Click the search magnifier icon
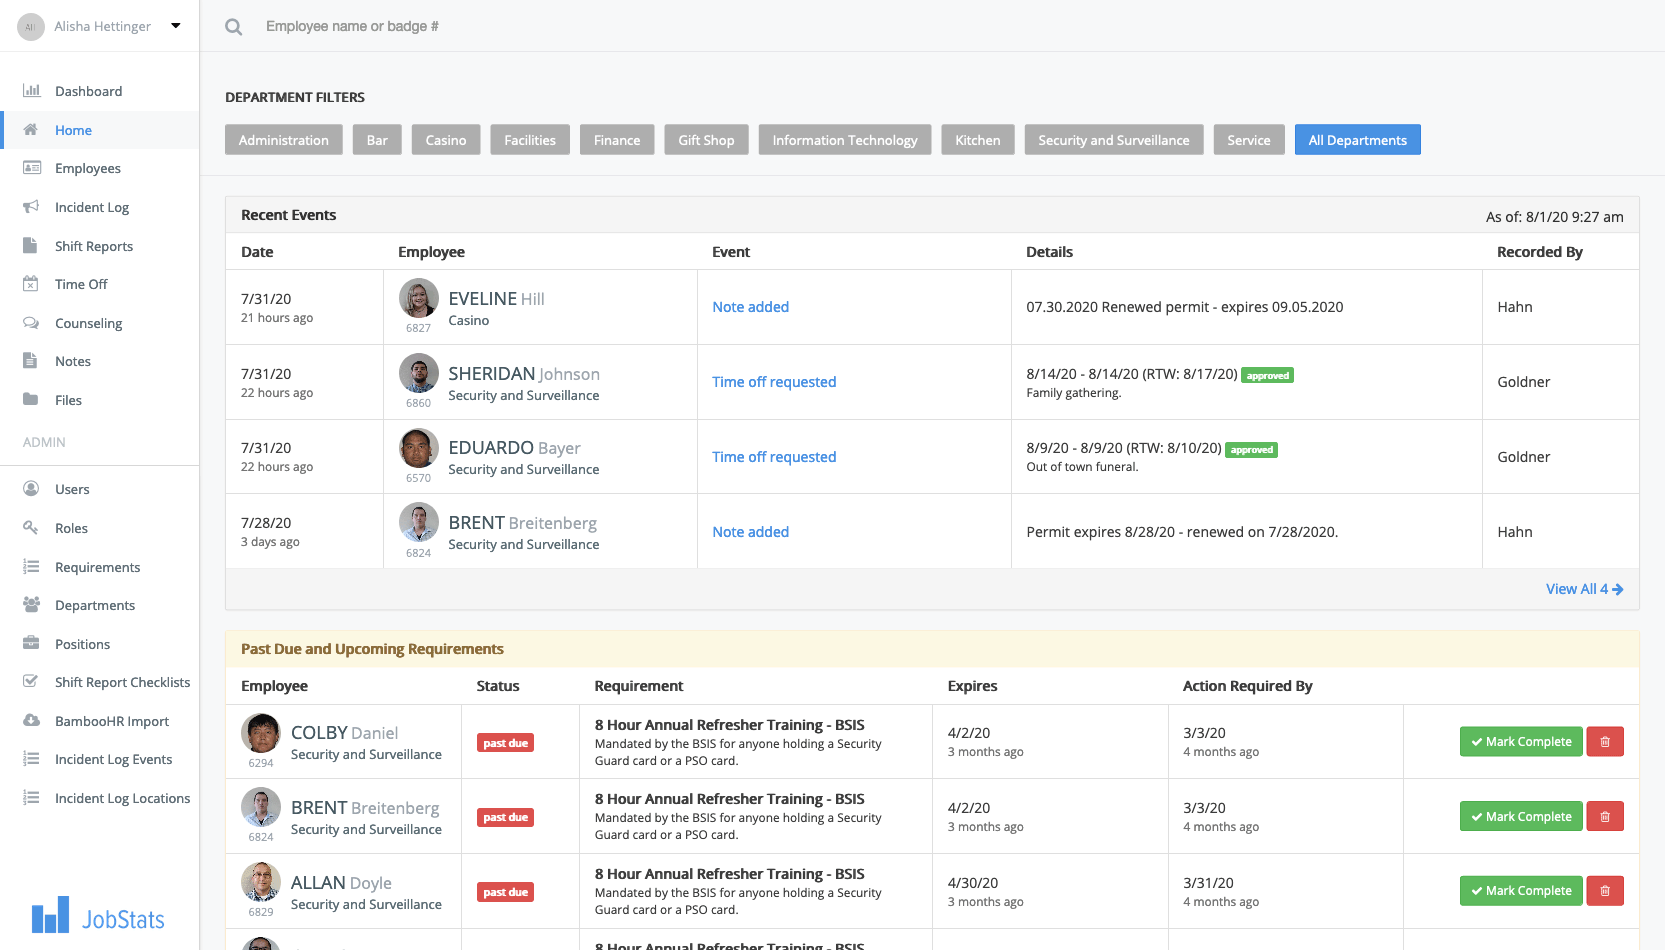The image size is (1665, 950). [234, 27]
